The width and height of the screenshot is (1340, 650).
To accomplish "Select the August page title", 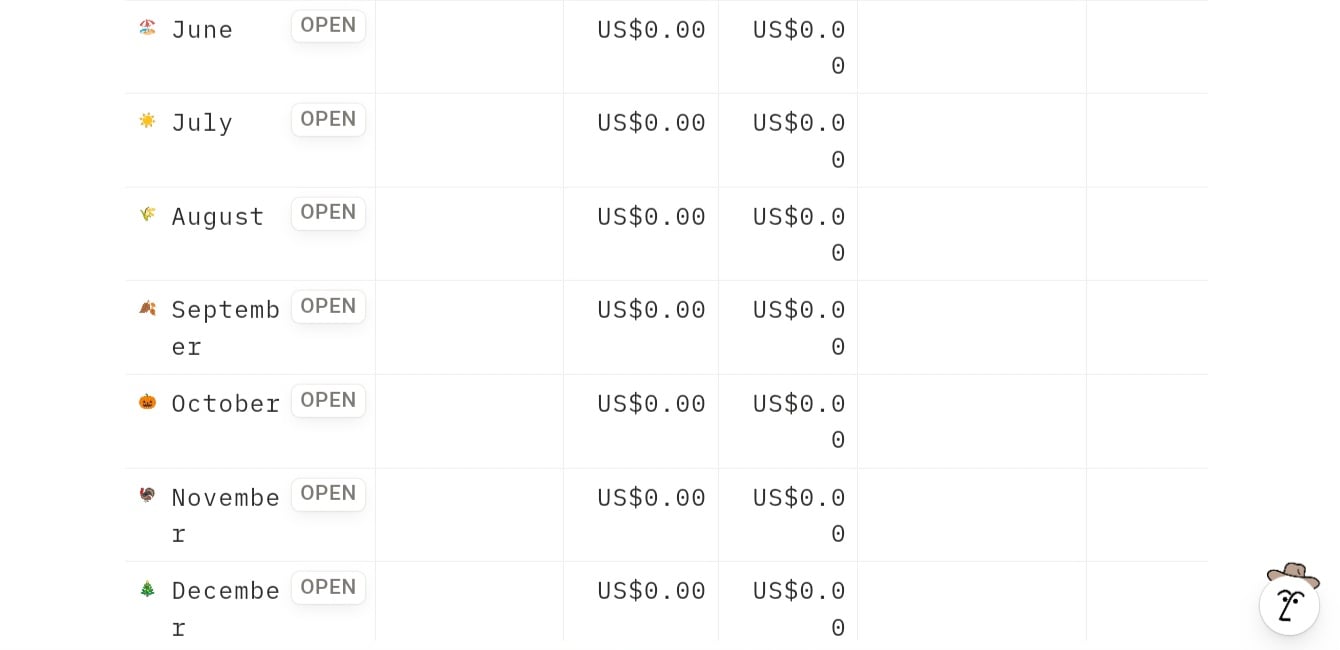I will pyautogui.click(x=217, y=217).
